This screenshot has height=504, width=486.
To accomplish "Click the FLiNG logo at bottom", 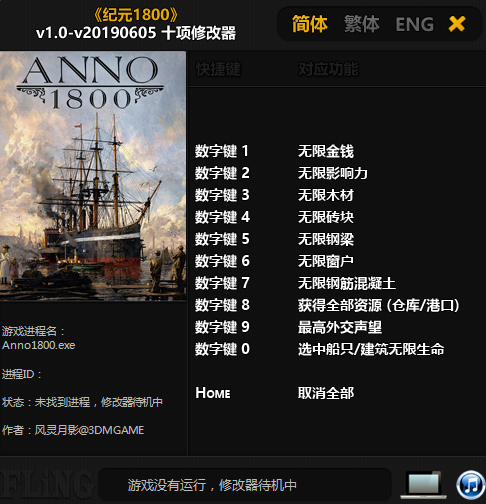I will coord(47,485).
